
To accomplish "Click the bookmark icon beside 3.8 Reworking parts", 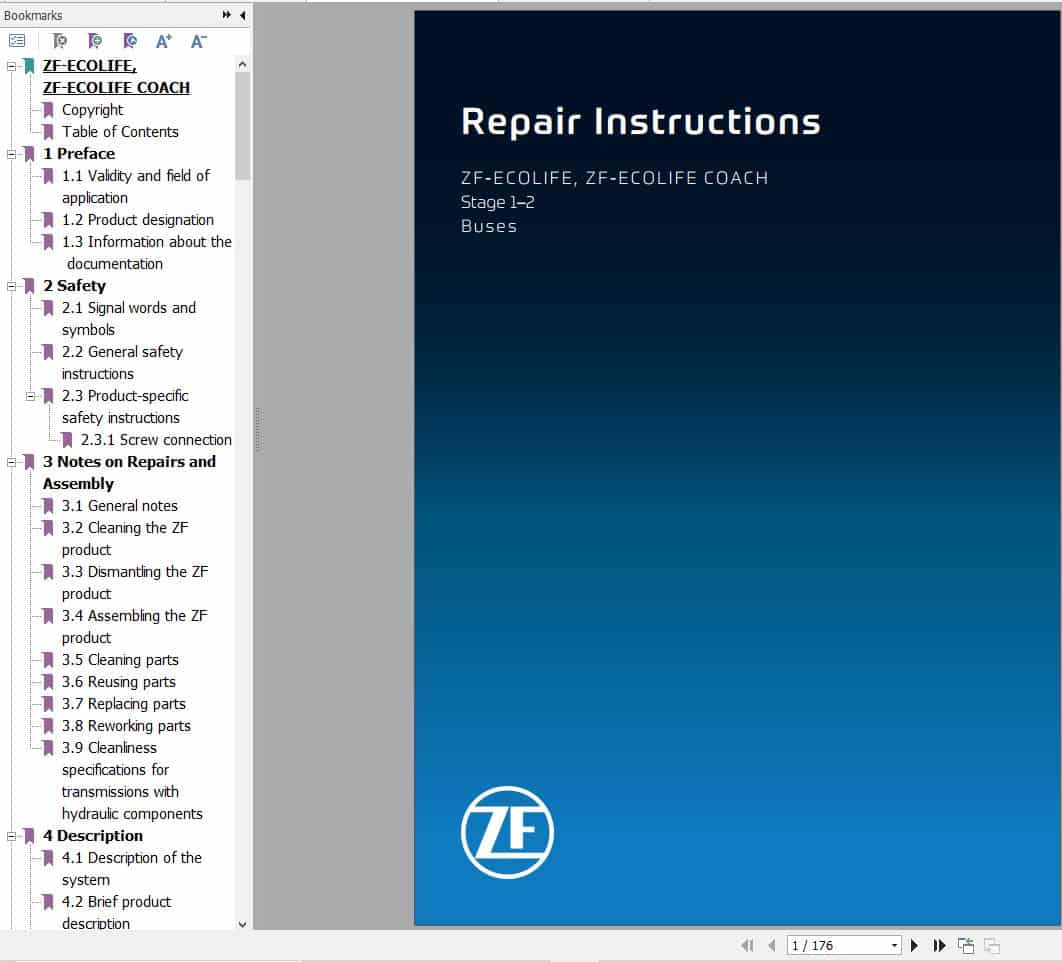I will click(48, 726).
